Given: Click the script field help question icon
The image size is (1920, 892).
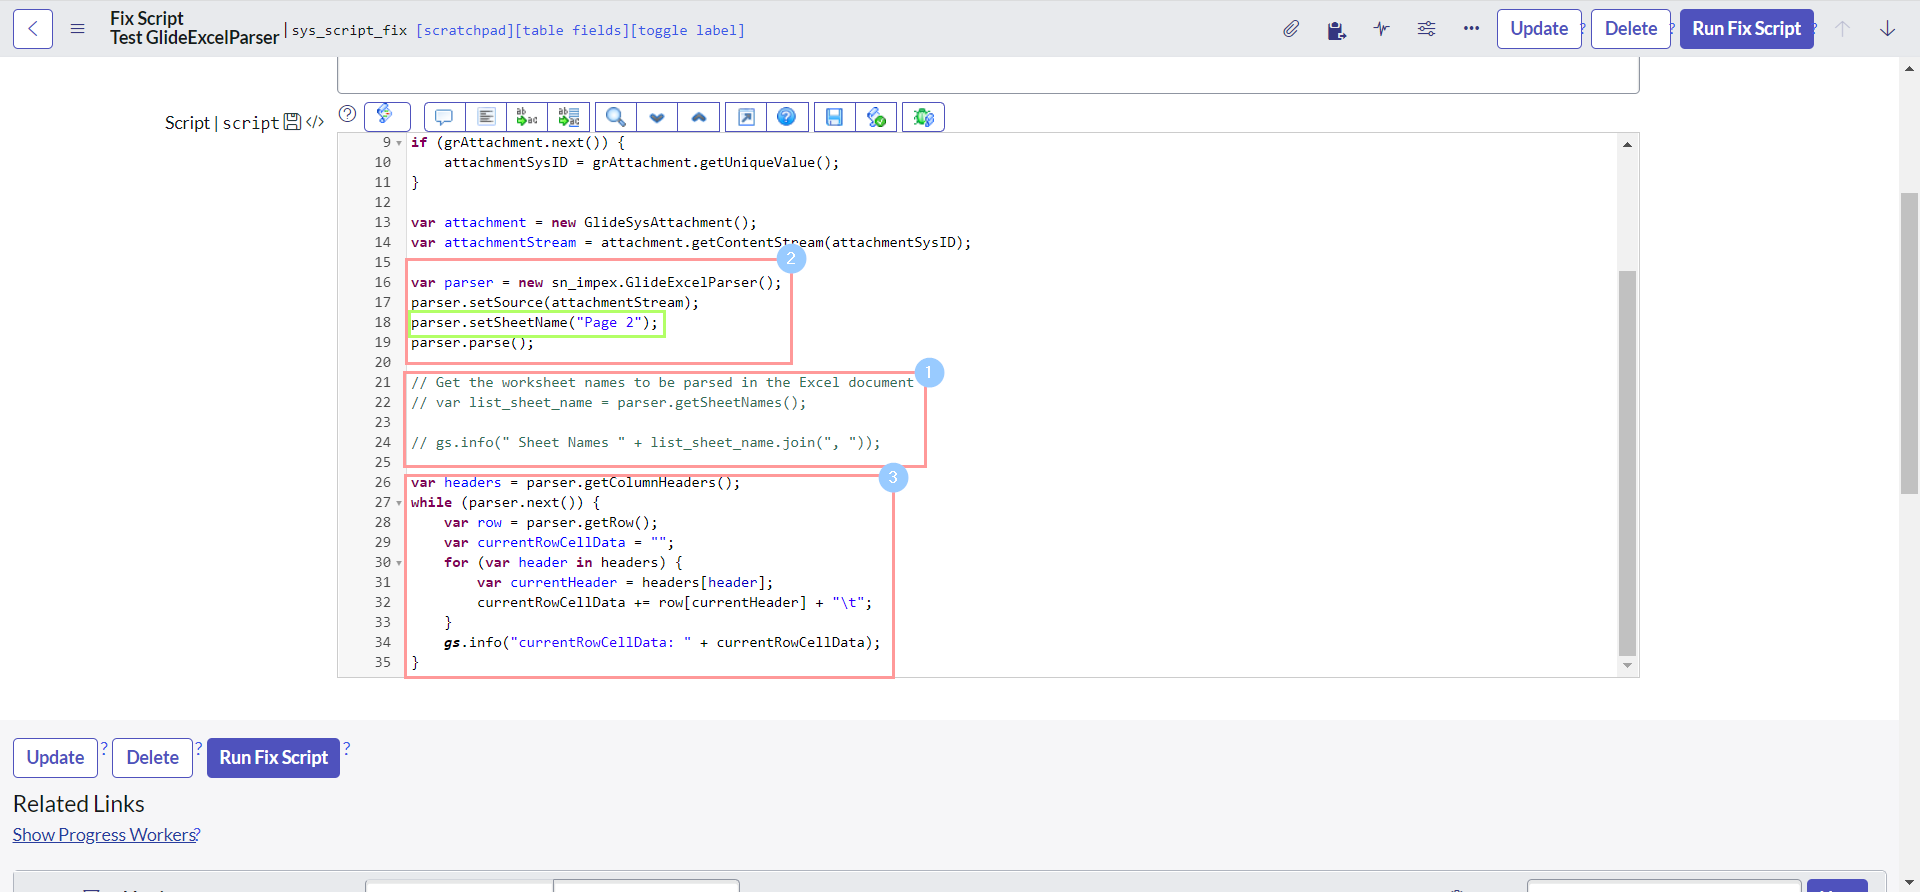Looking at the screenshot, I should 347,114.
